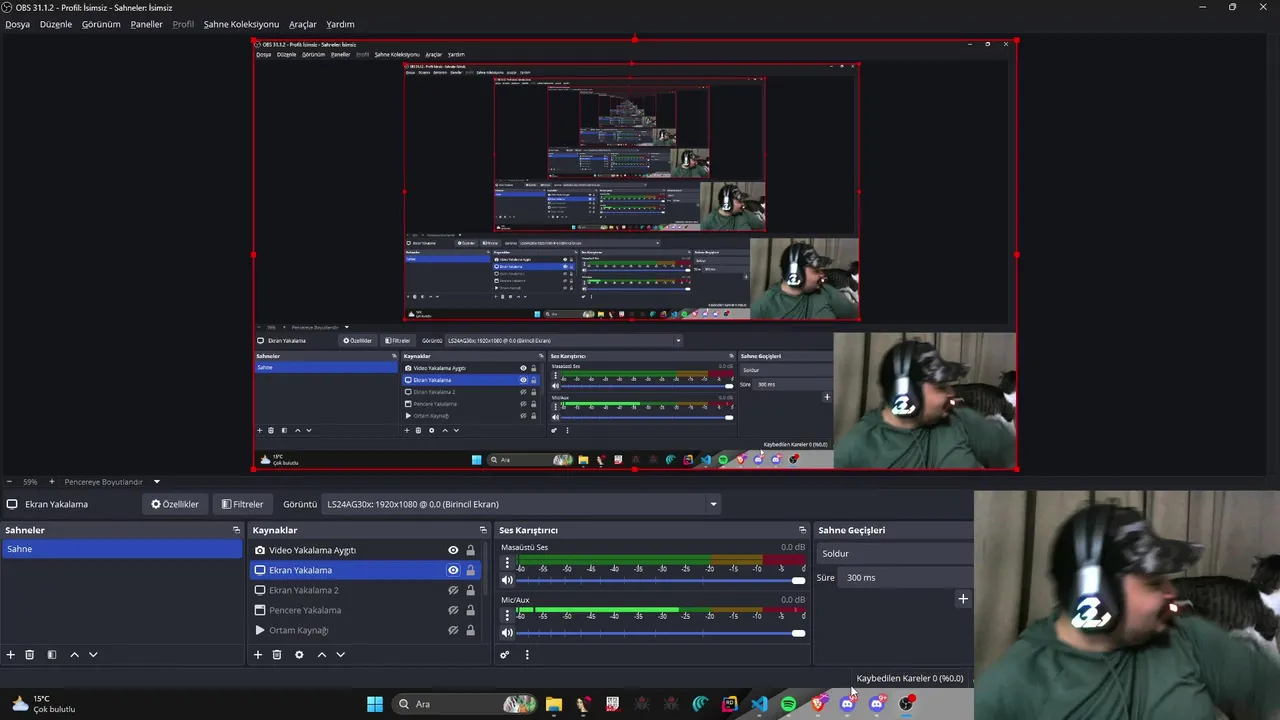Mute Masaüstü Ses speaker icon

click(507, 580)
